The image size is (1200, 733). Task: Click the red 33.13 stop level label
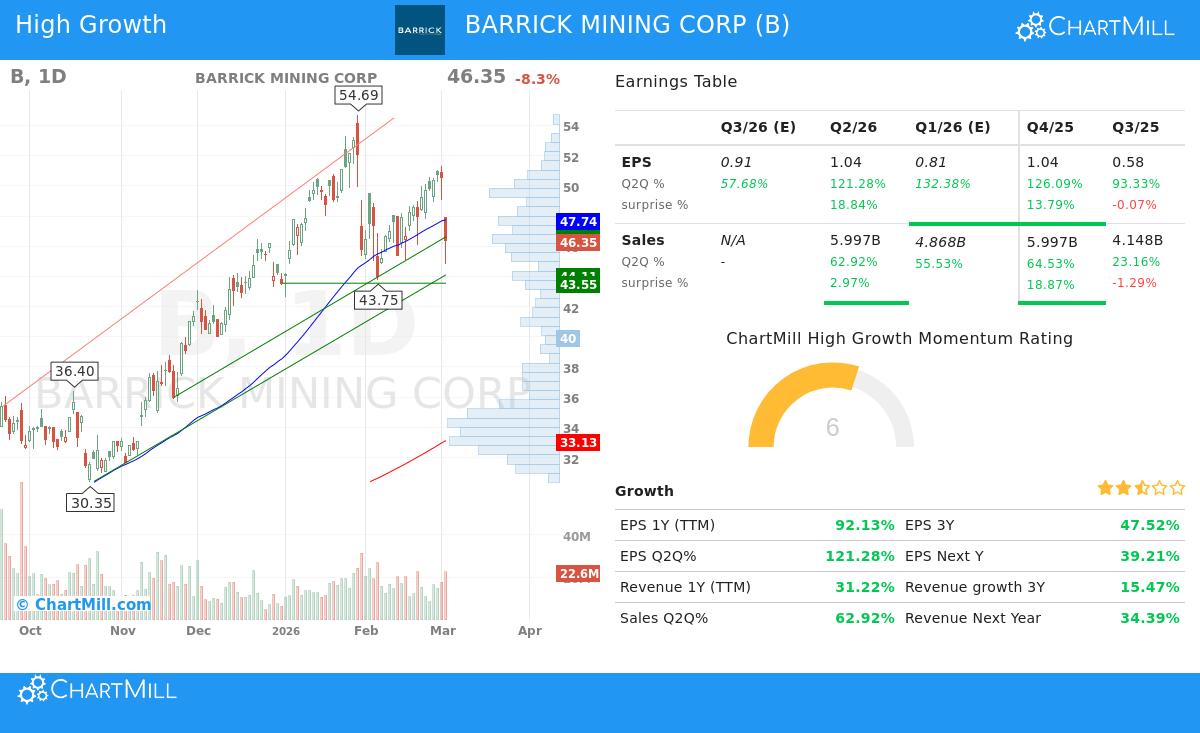coord(577,442)
